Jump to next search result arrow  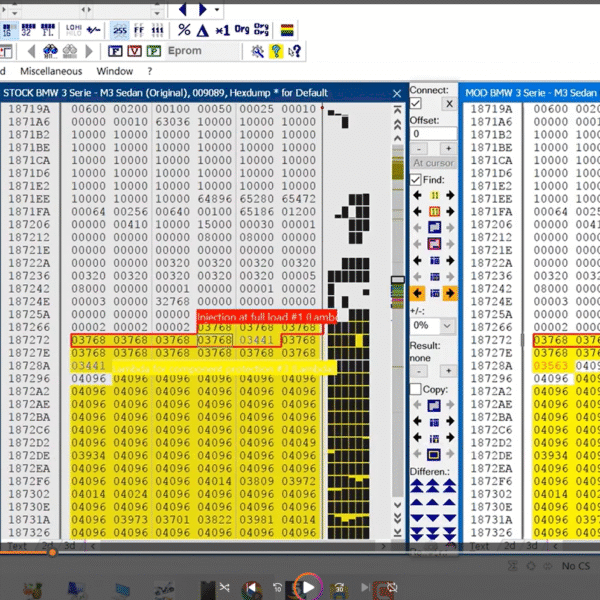point(89,51)
